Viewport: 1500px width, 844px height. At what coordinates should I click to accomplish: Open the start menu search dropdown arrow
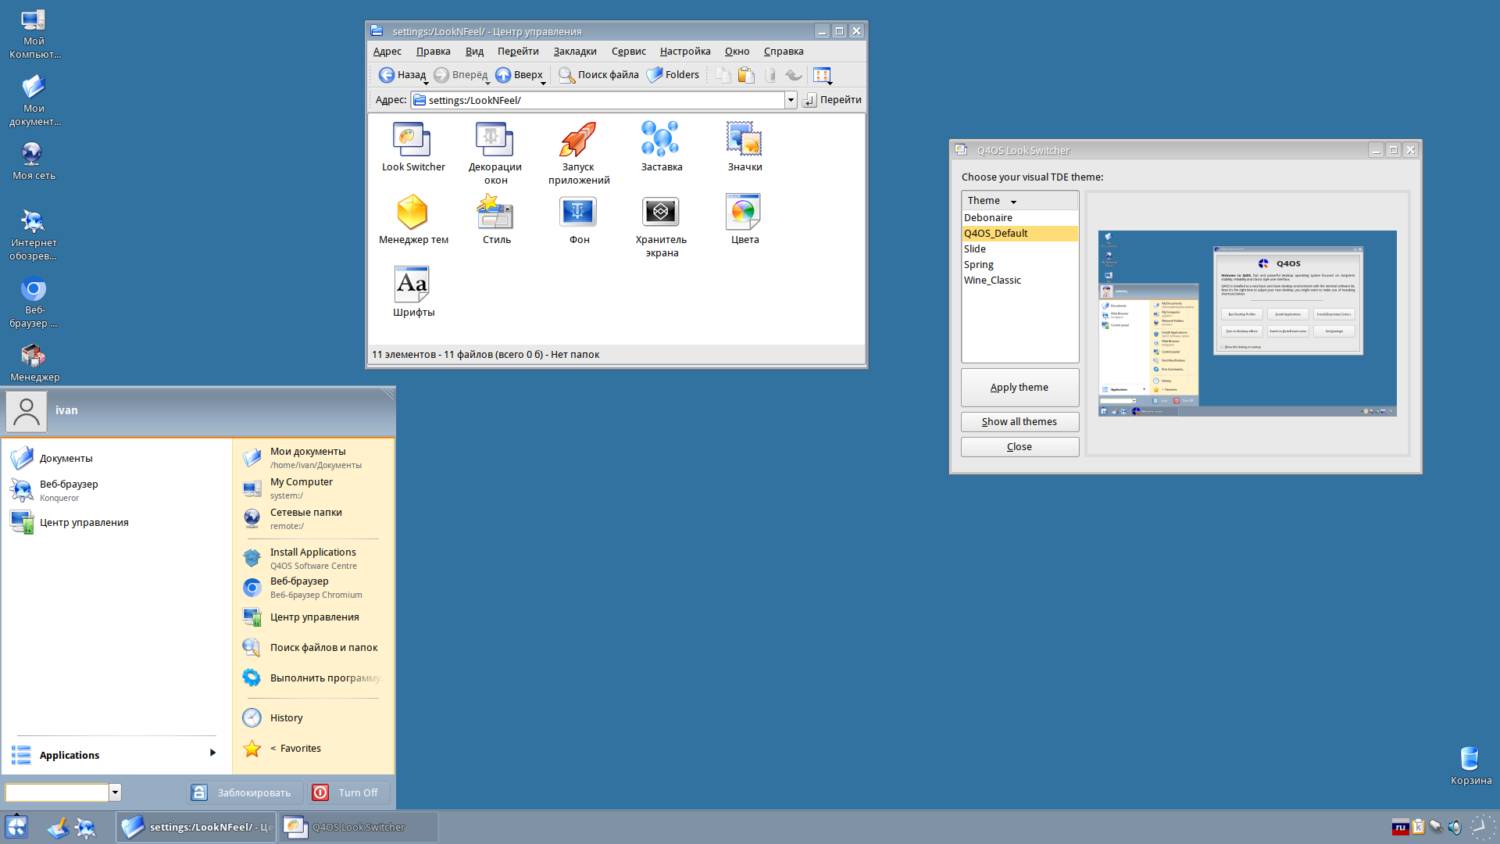pos(115,793)
